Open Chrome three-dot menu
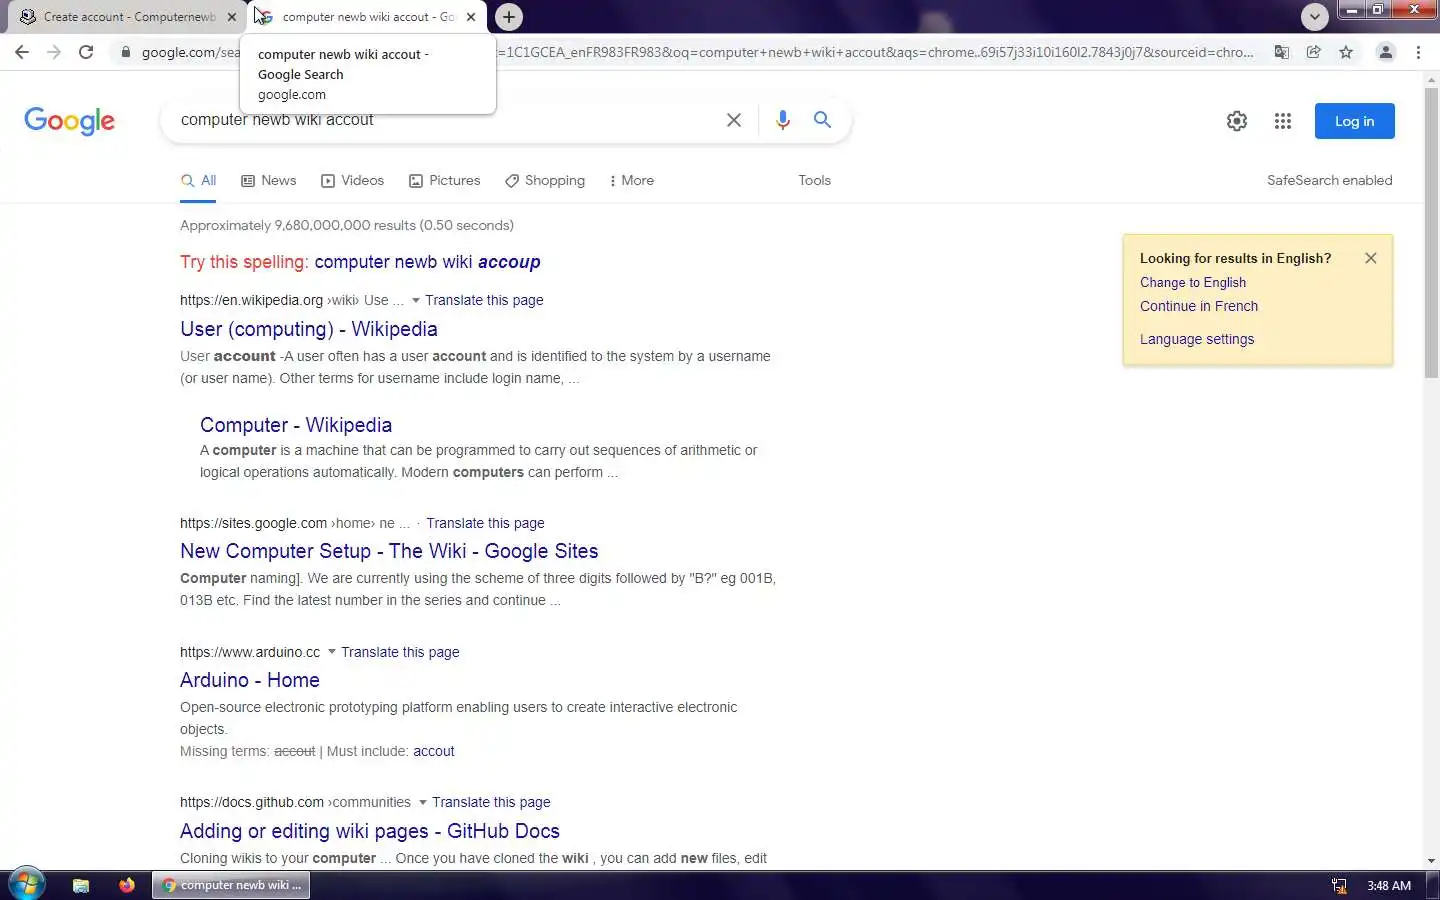The image size is (1440, 900). pyautogui.click(x=1418, y=52)
